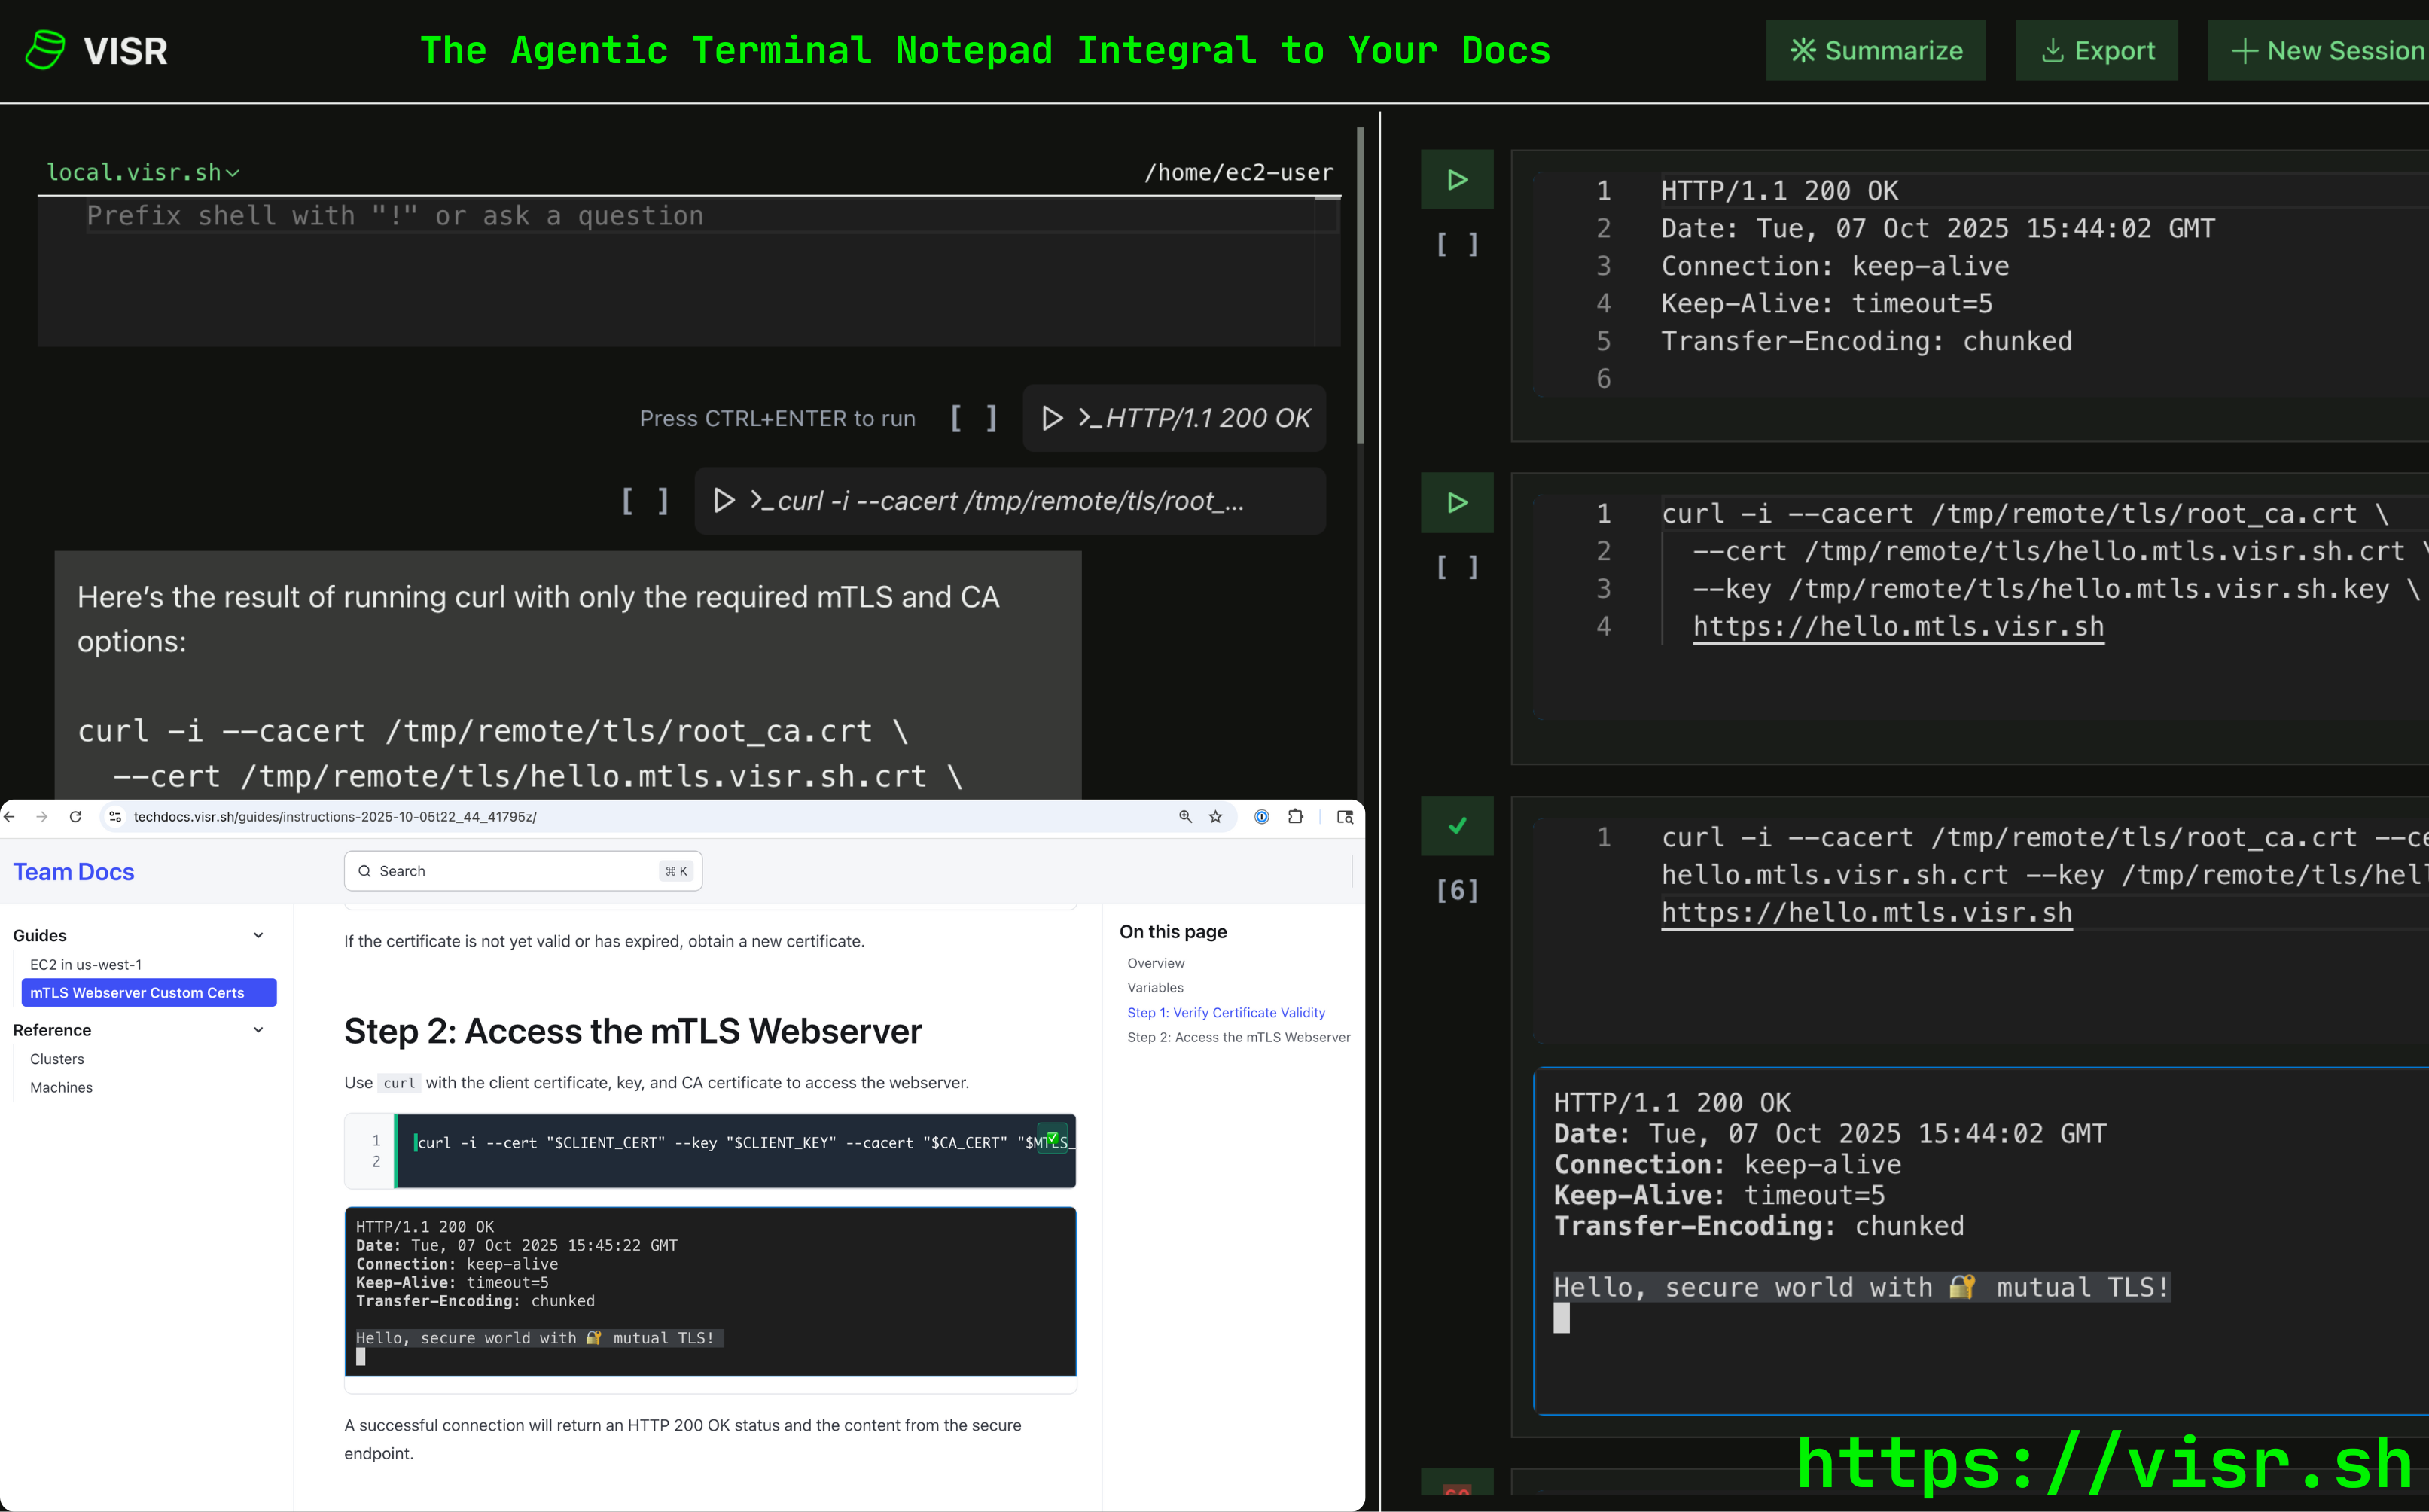Toggle the empty brackets under first run button
Viewport: 2429px width, 1512px height.
(x=1456, y=245)
